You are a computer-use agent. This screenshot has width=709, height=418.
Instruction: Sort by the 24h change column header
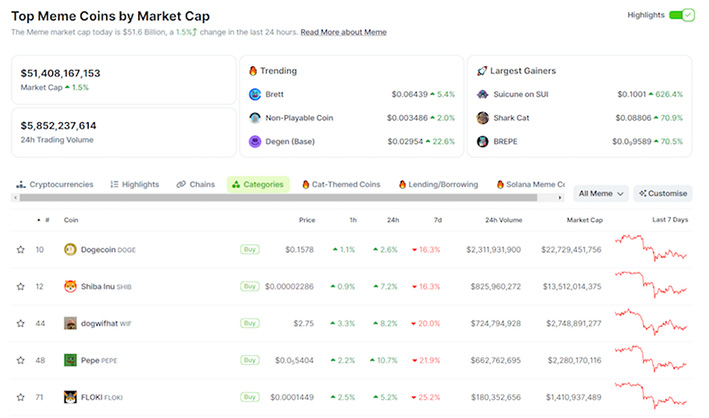click(x=393, y=220)
